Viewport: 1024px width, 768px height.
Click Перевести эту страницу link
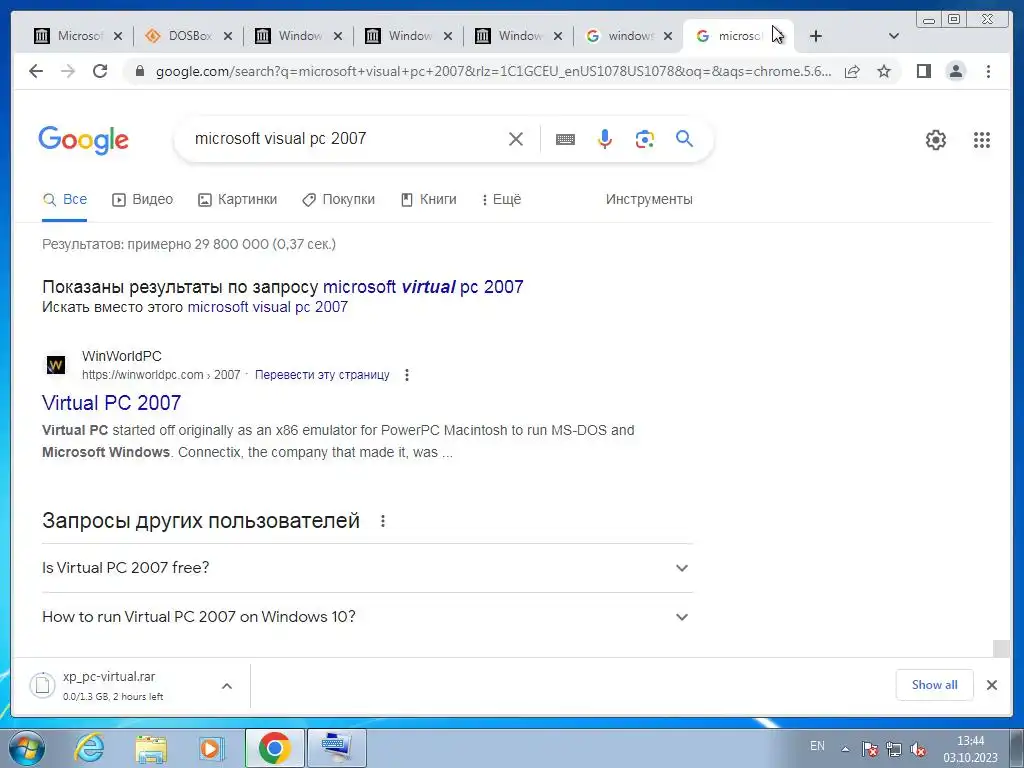click(322, 375)
